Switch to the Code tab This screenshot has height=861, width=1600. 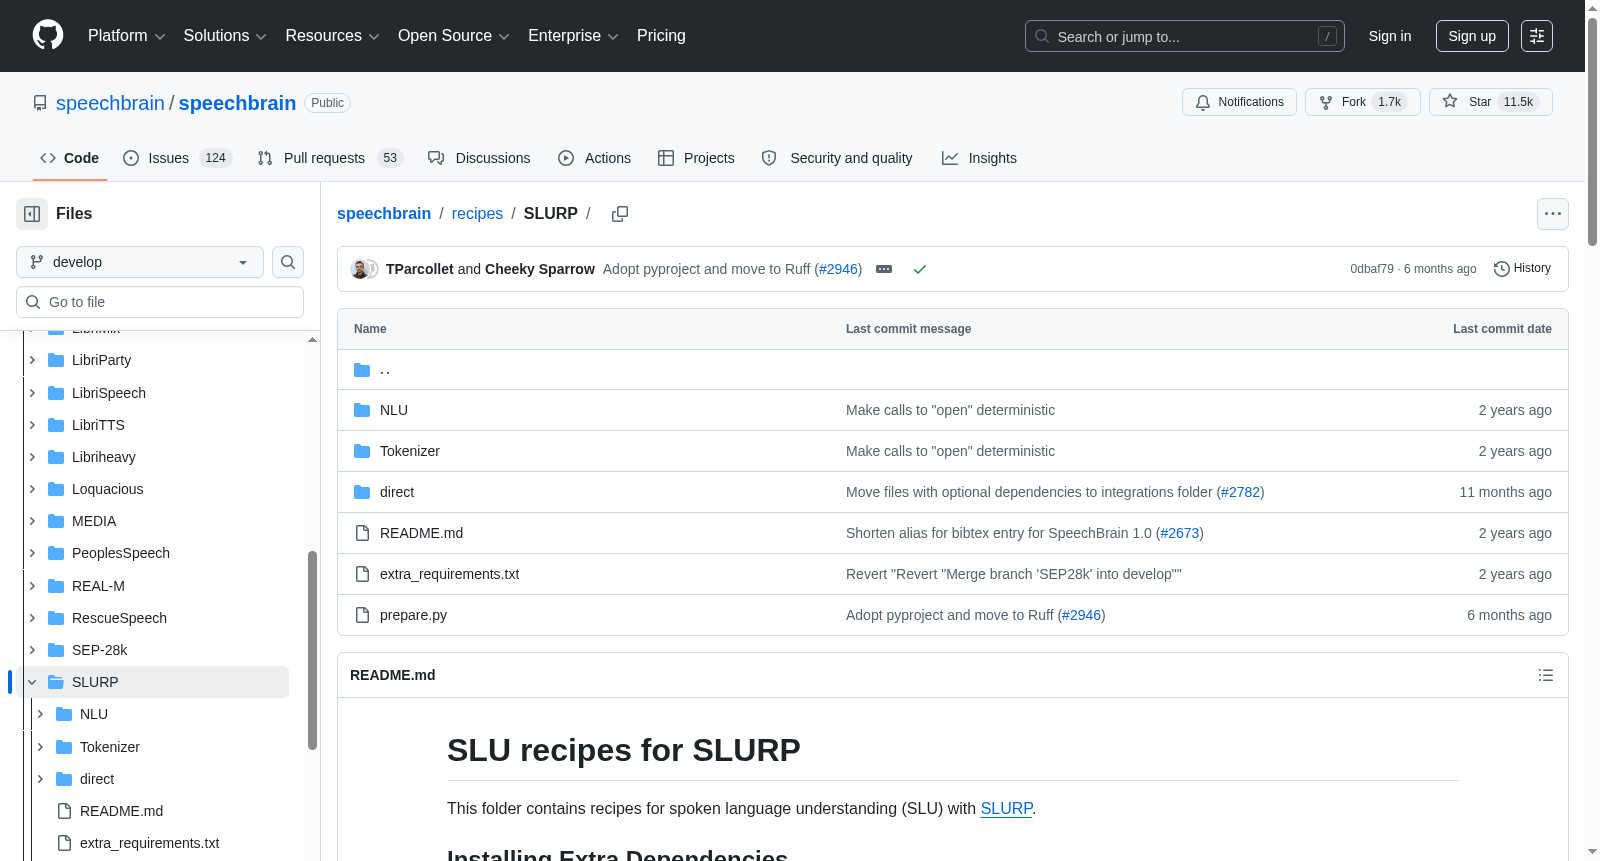point(70,158)
